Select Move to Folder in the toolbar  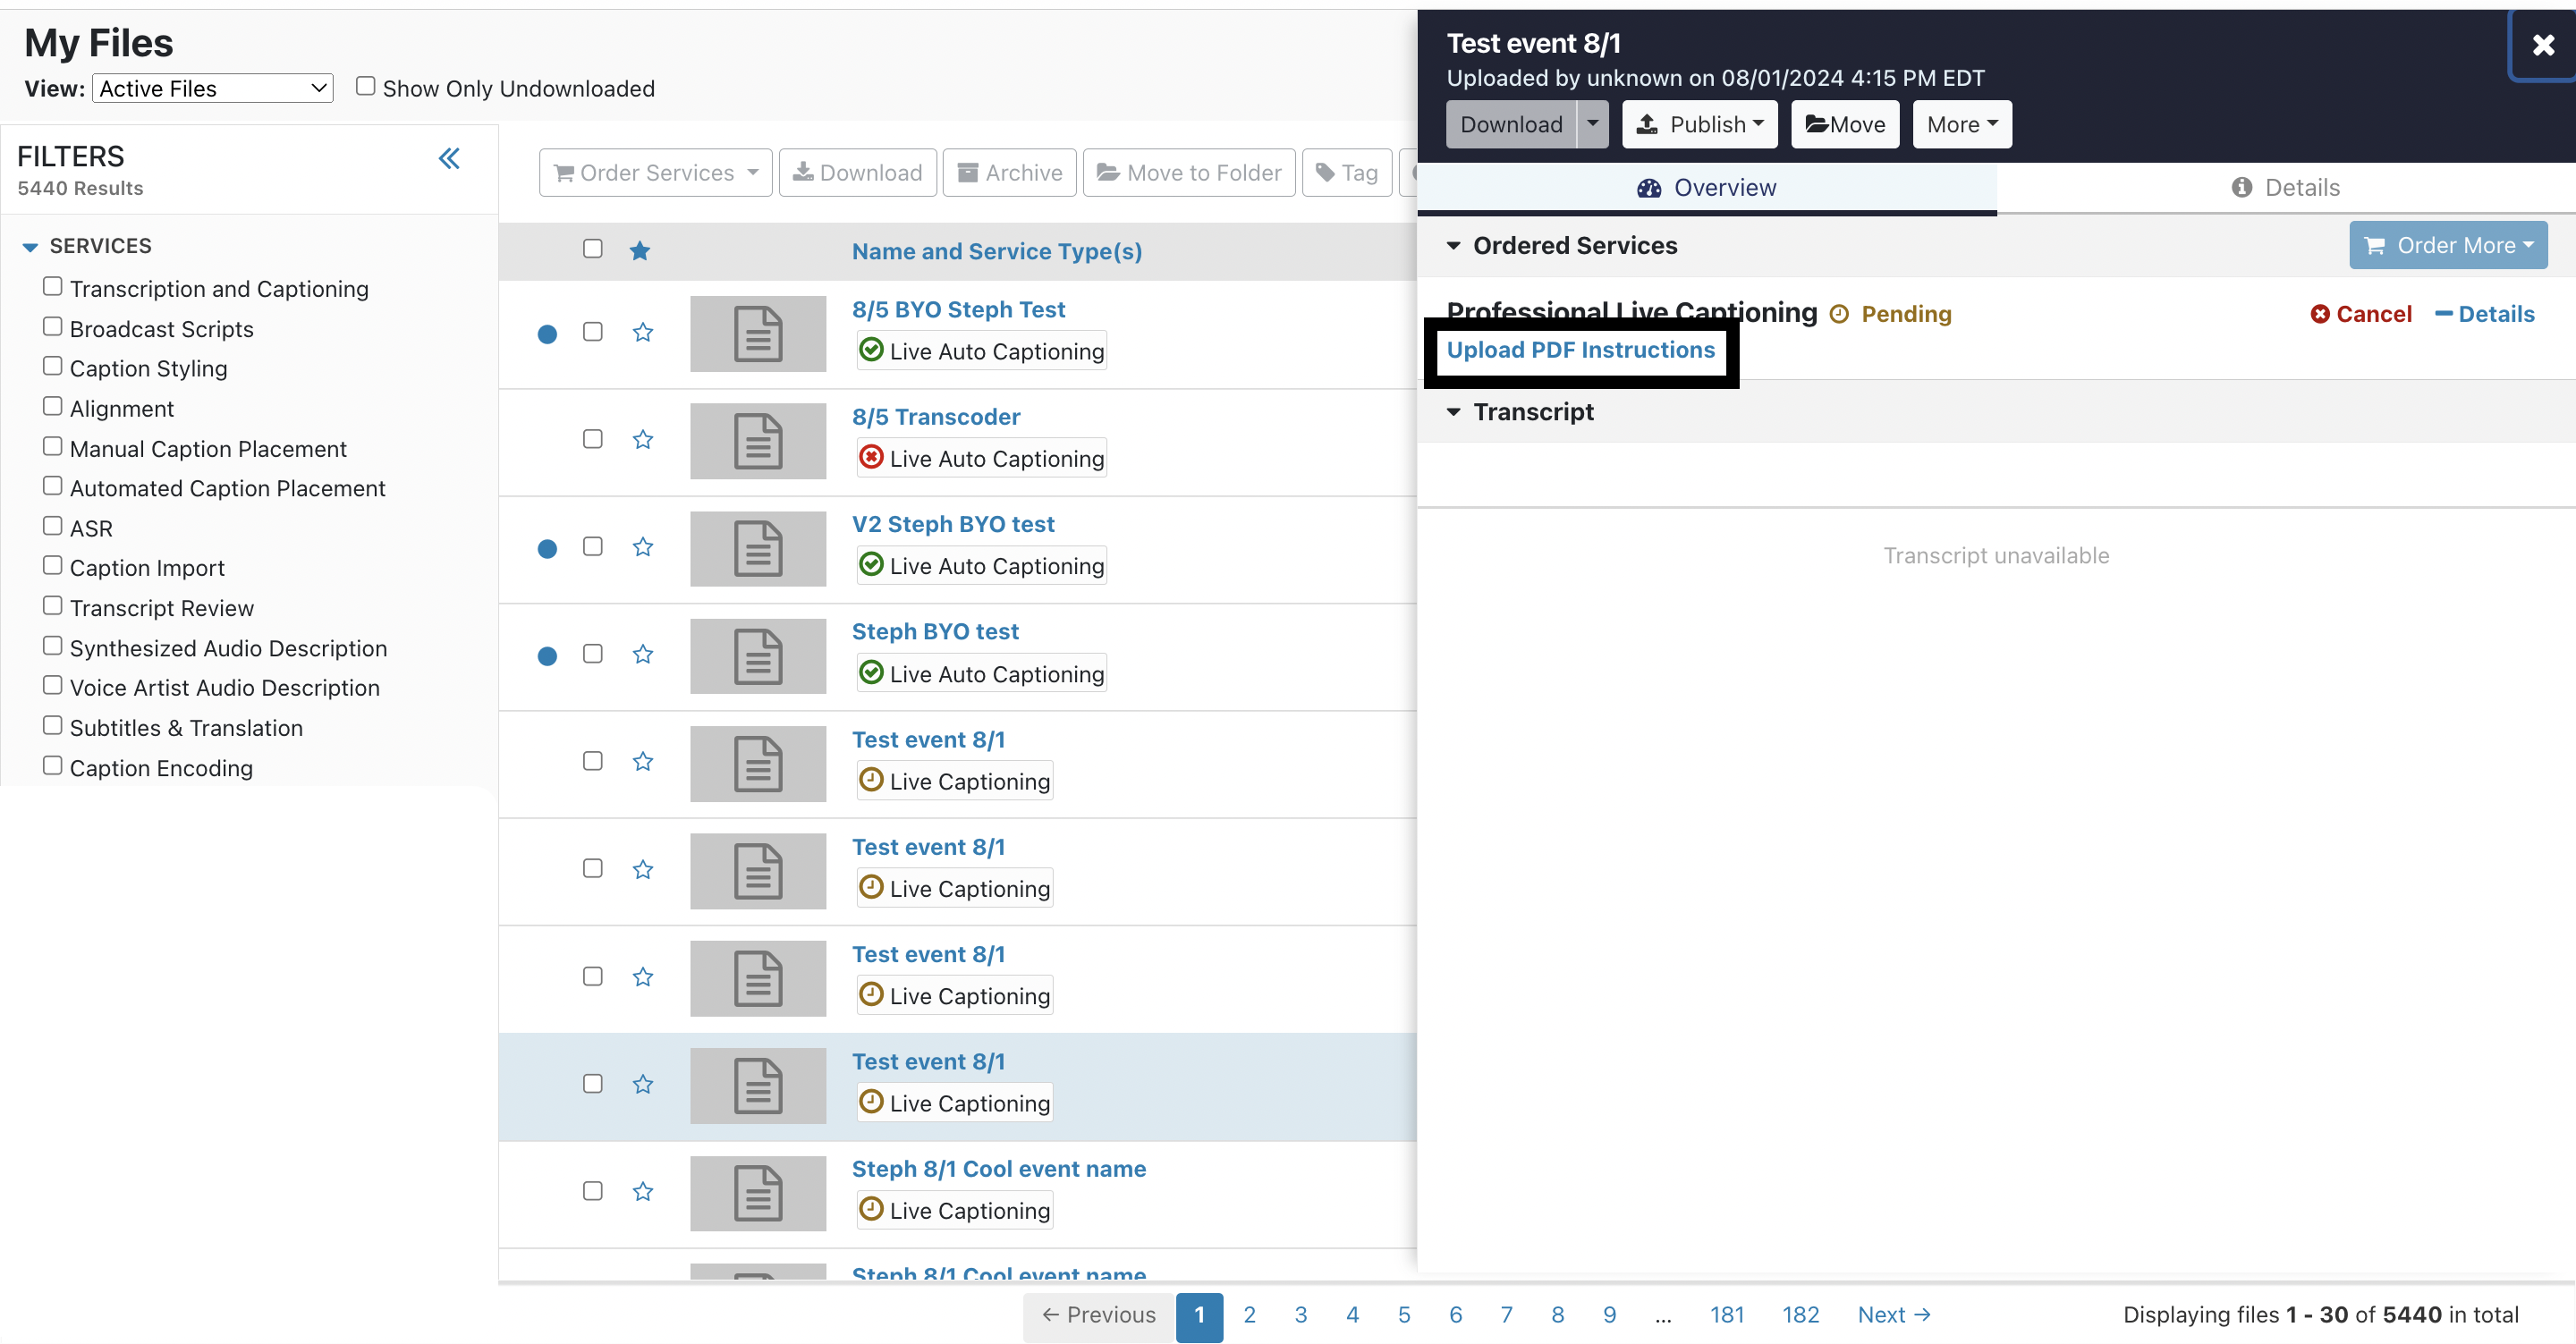tap(1188, 172)
